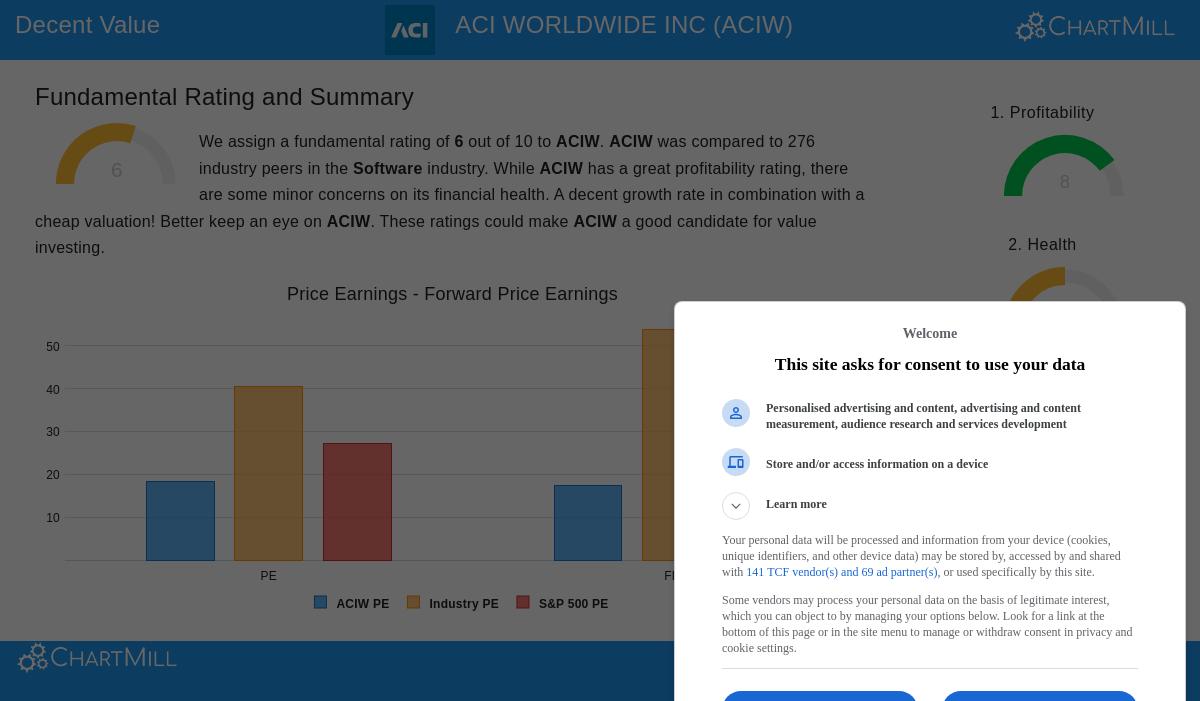The width and height of the screenshot is (1200, 701).
Task: Click the Fundamental Rating and Summary heading
Action: pos(224,97)
